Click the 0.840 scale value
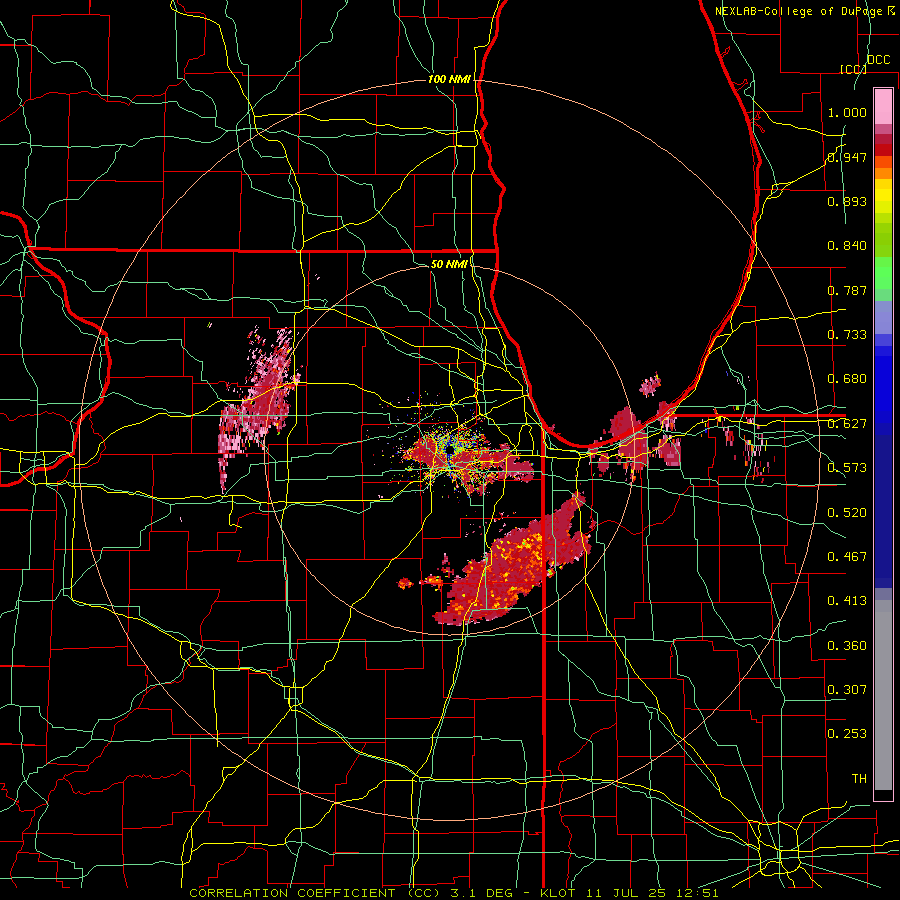Viewport: 900px width, 900px height. [x=847, y=246]
